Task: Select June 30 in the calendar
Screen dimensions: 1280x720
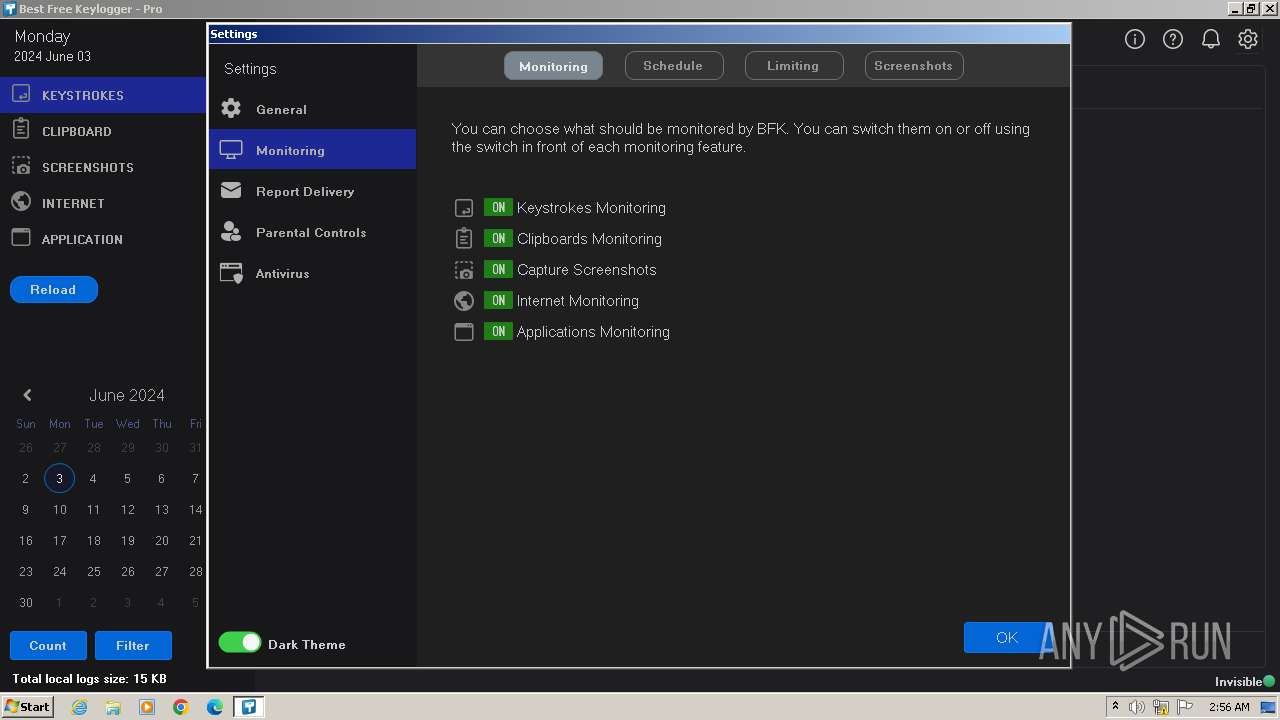Action: [26, 602]
